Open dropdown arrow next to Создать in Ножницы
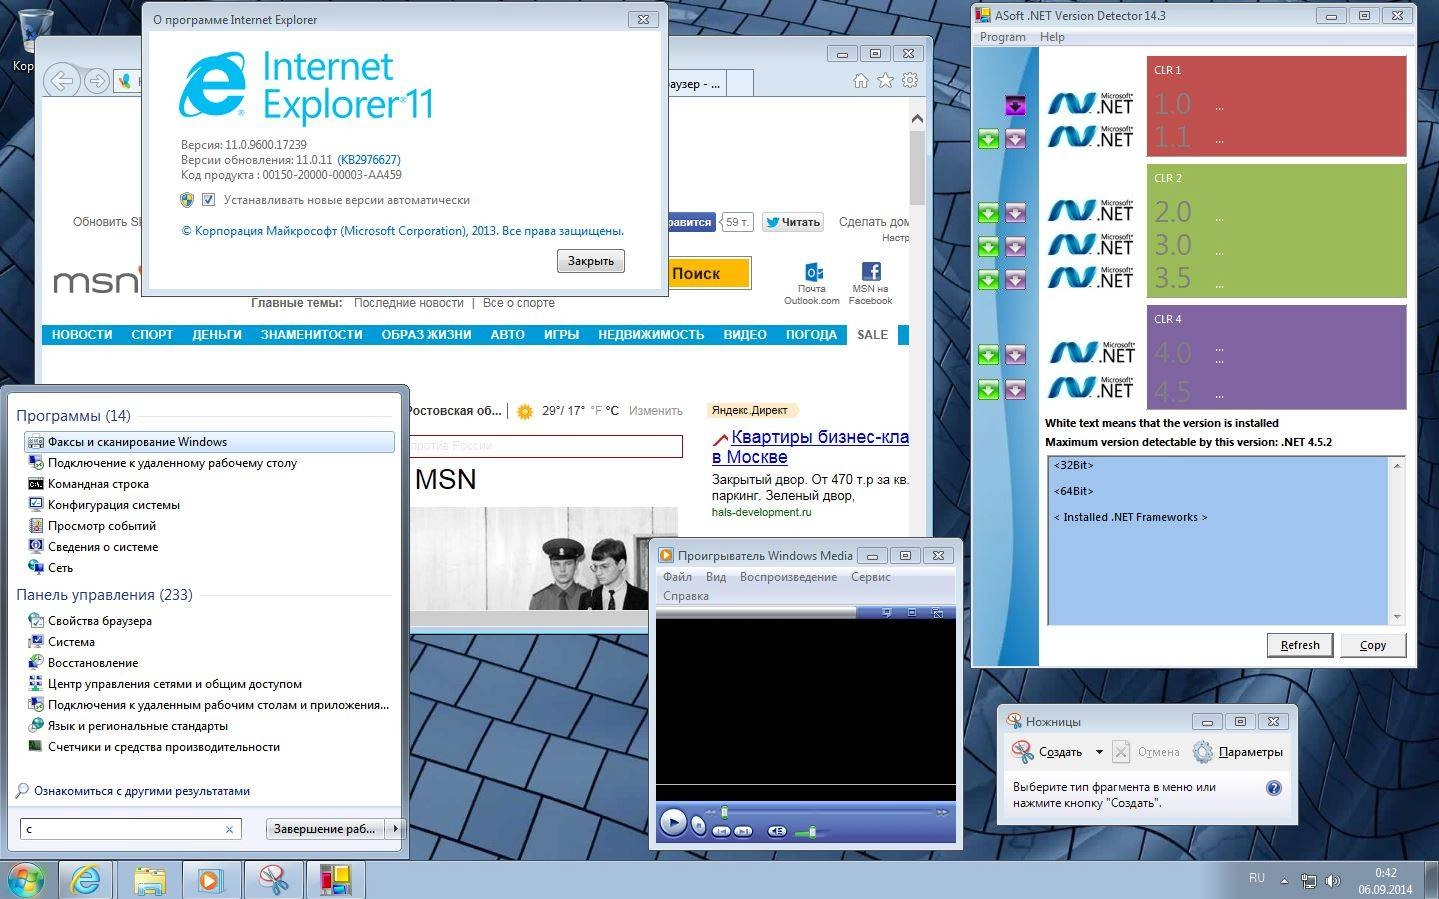This screenshot has width=1439, height=899. coord(1099,752)
